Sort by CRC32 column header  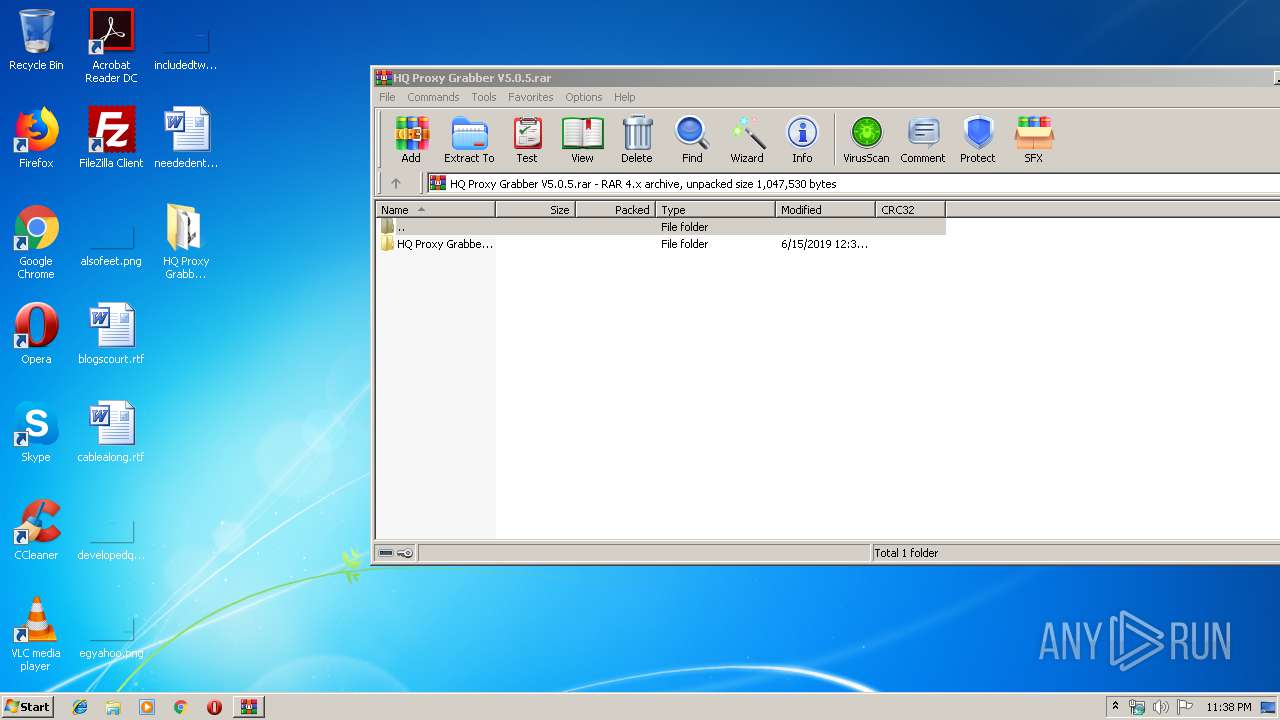pos(910,210)
